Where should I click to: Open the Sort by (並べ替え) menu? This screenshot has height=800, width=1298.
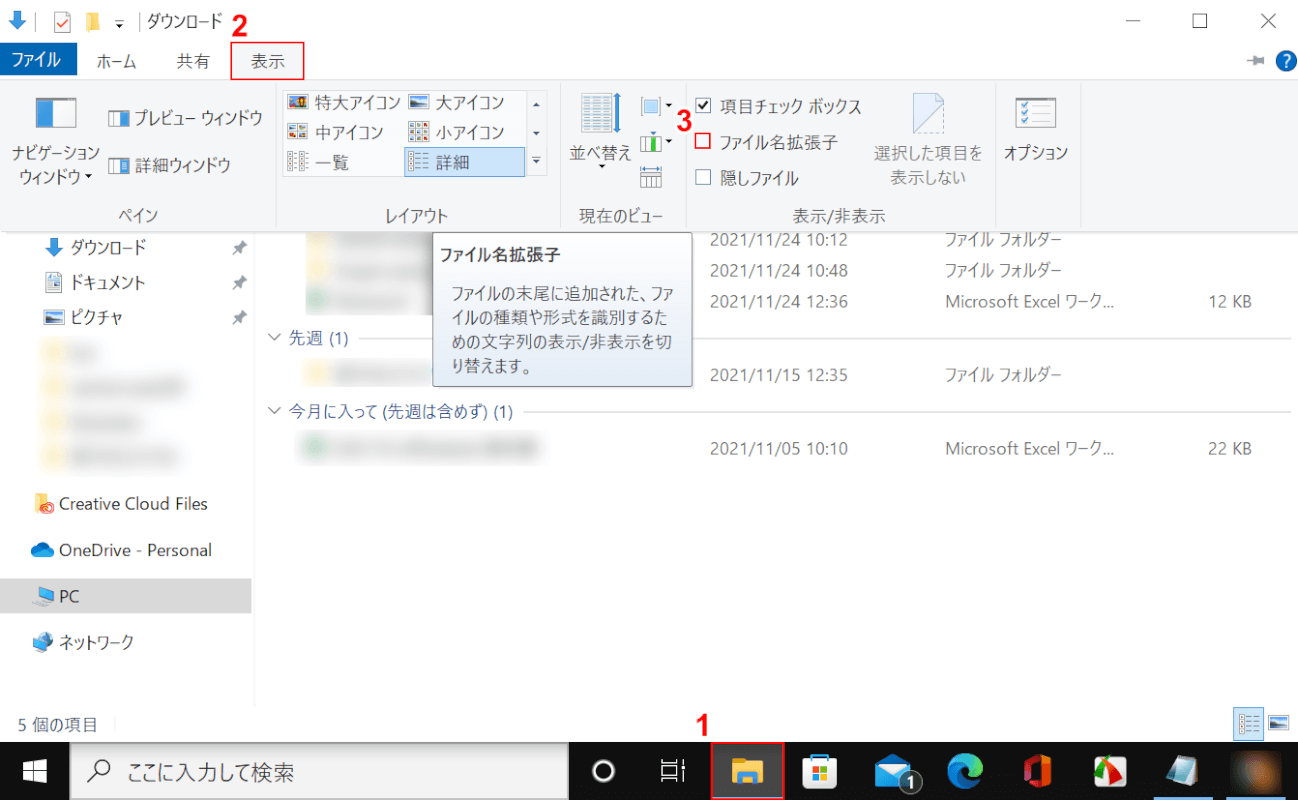click(601, 132)
